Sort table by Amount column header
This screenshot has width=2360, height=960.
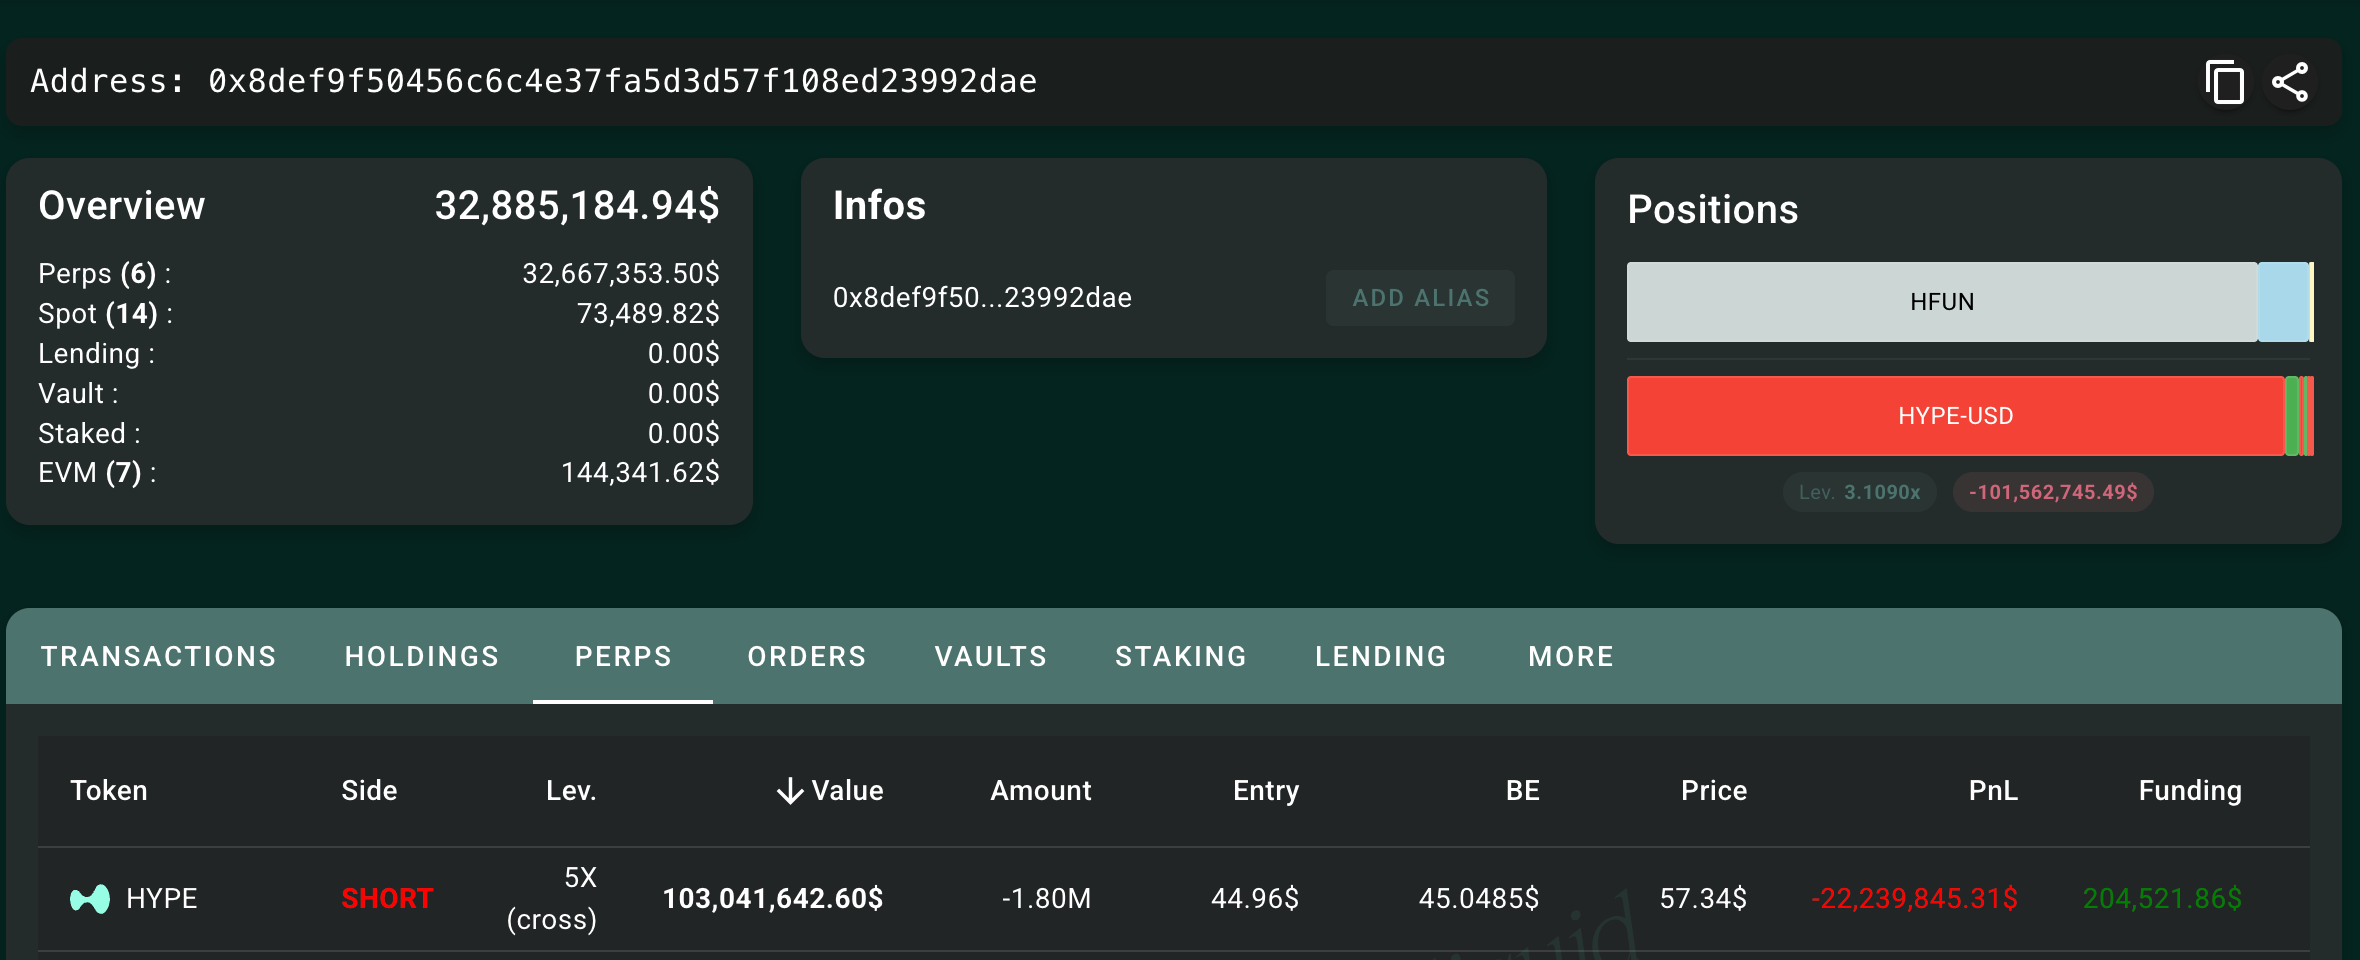[1041, 791]
